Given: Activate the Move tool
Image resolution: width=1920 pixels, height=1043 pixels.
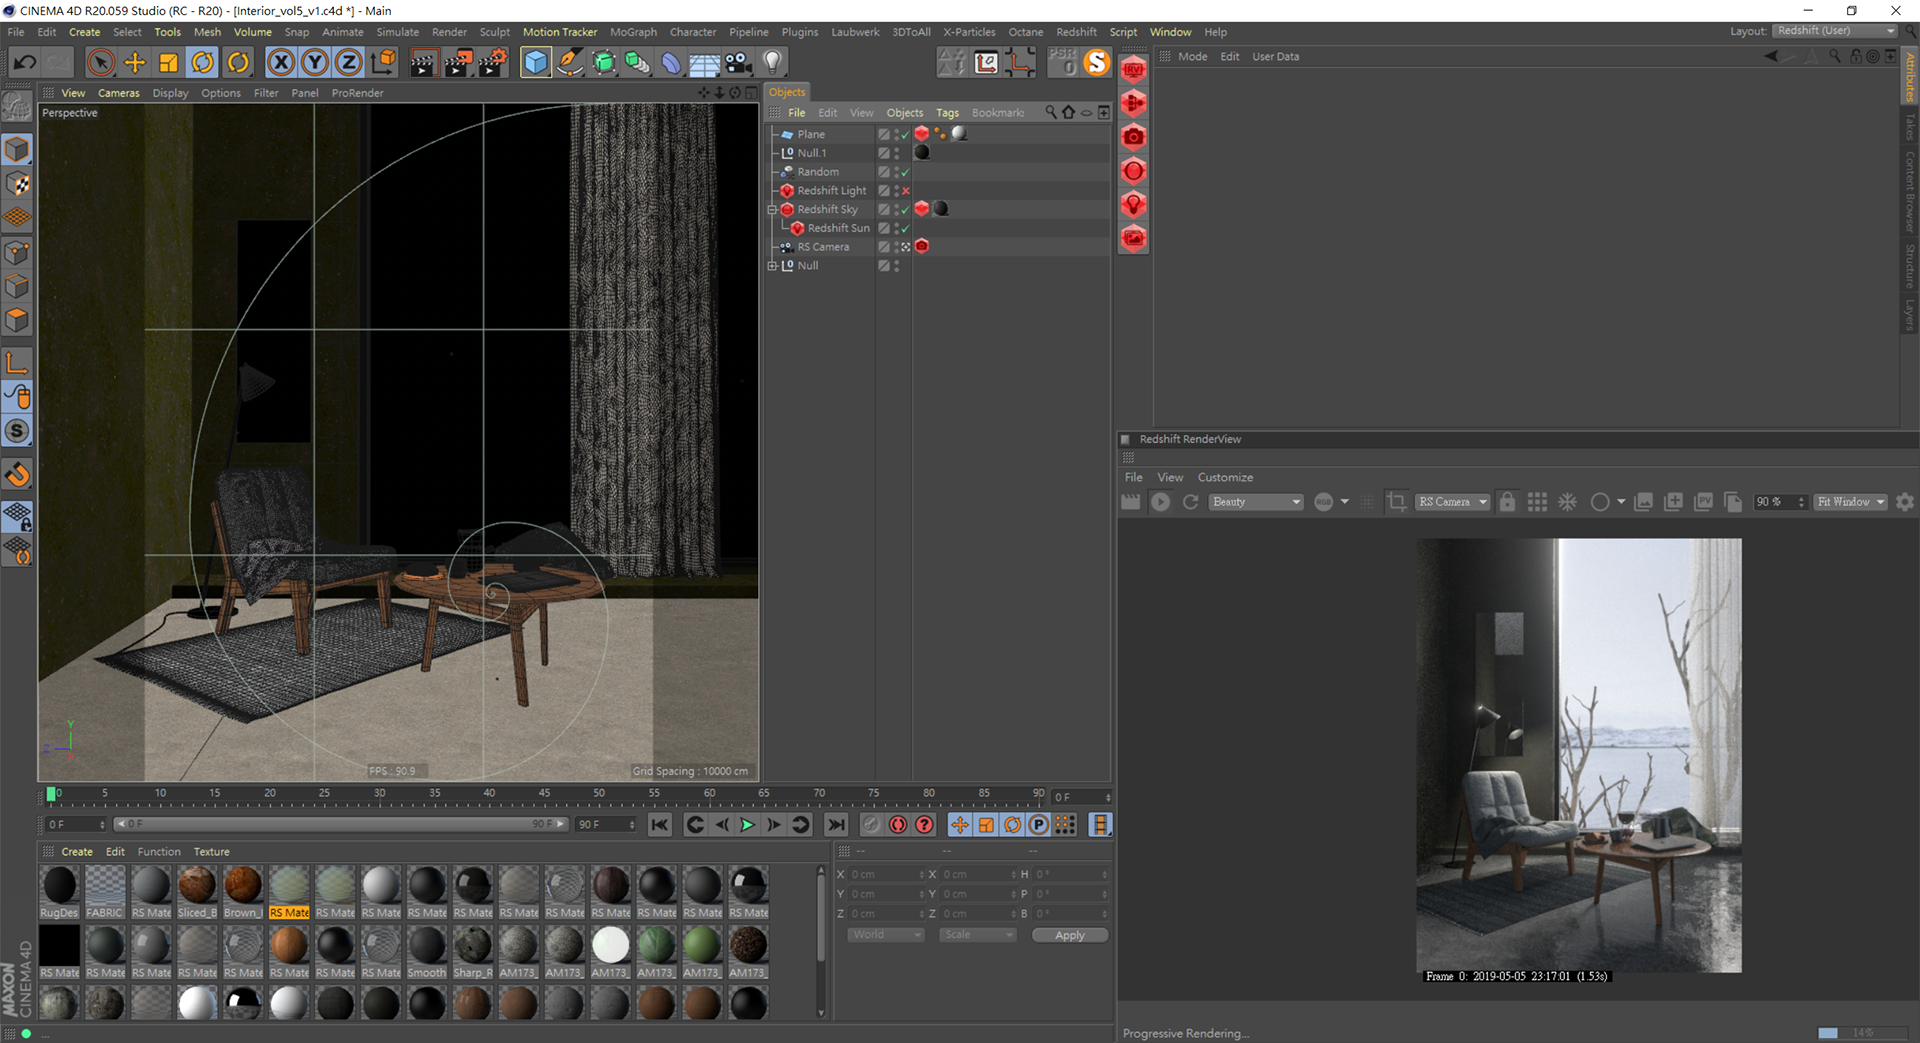Looking at the screenshot, I should [x=134, y=62].
